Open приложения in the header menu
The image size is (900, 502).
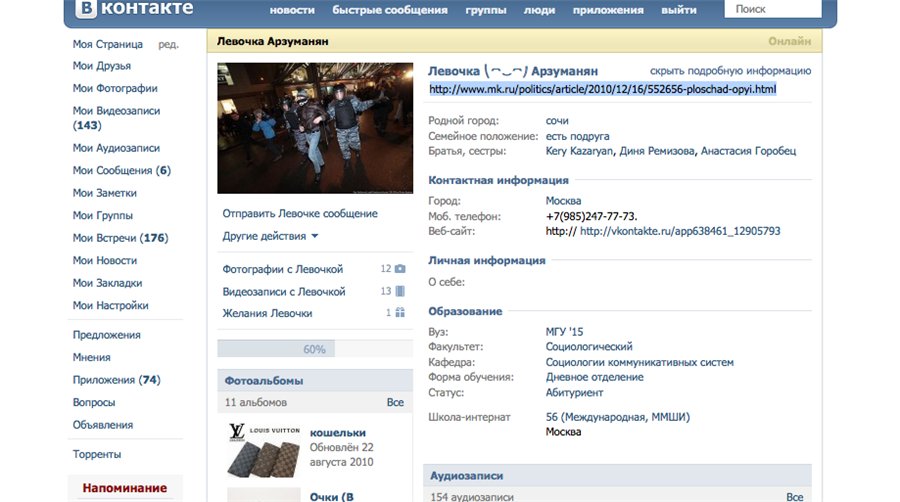(608, 10)
